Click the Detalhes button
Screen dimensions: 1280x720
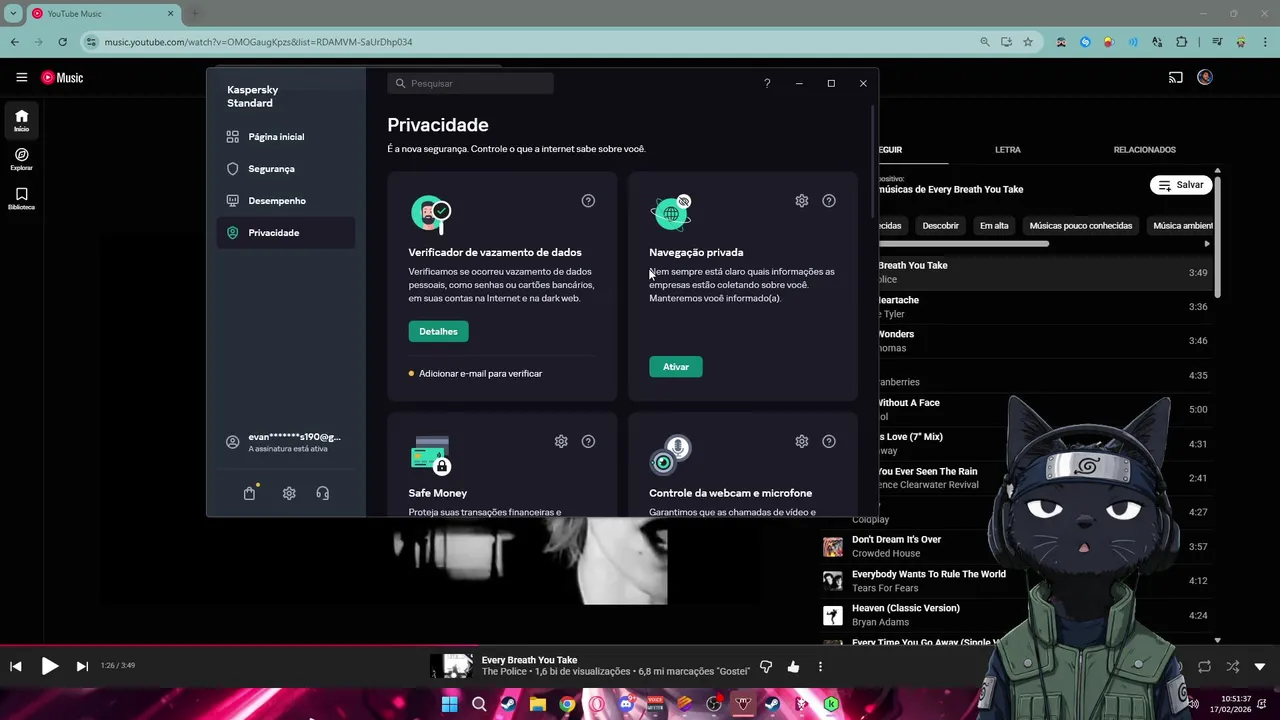pos(438,331)
